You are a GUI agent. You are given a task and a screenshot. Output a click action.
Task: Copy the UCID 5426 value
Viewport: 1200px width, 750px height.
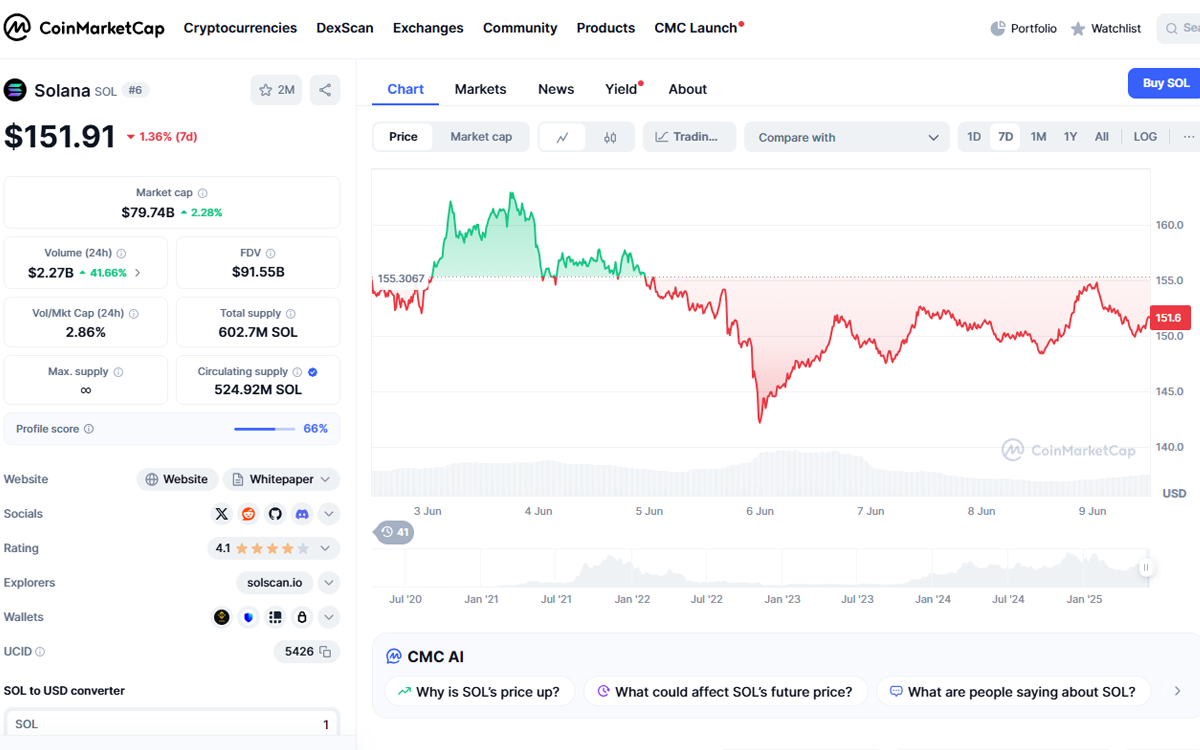324,652
